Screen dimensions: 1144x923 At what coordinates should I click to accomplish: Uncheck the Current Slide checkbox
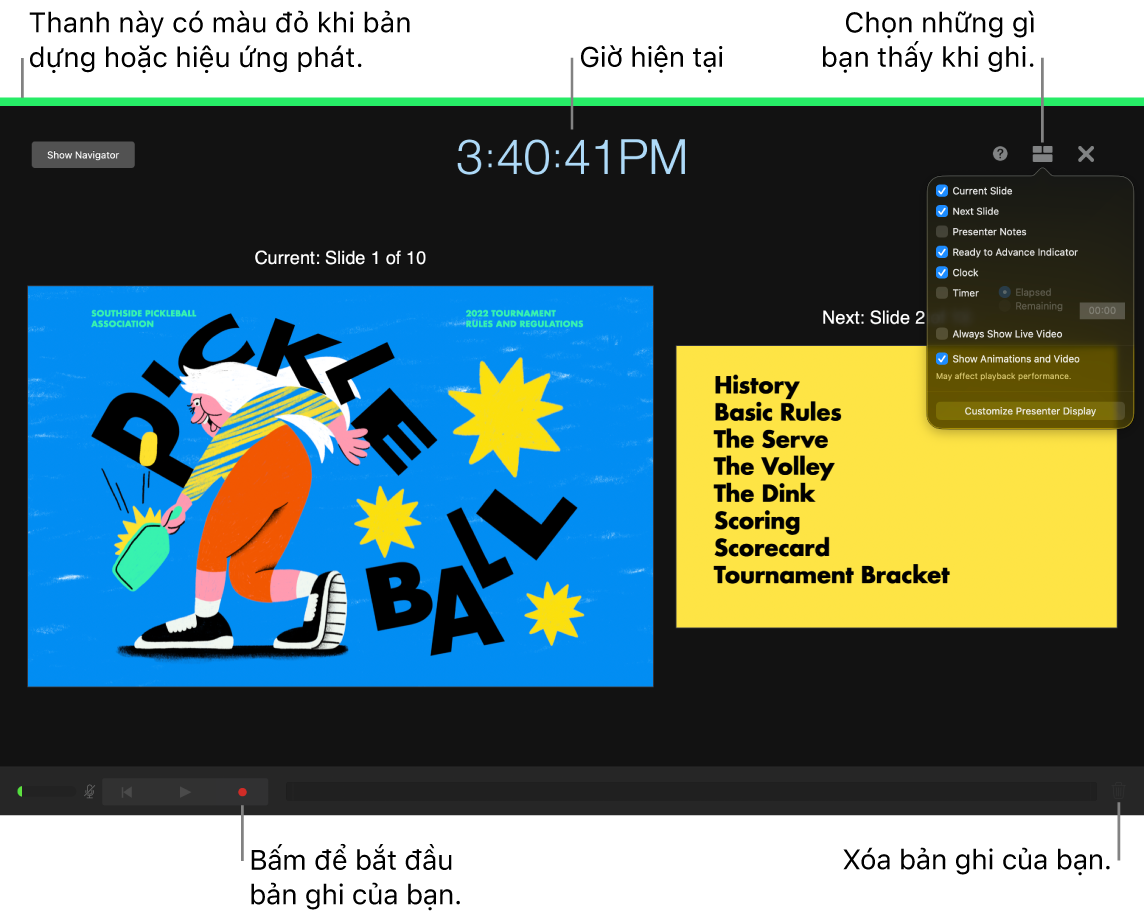(942, 190)
